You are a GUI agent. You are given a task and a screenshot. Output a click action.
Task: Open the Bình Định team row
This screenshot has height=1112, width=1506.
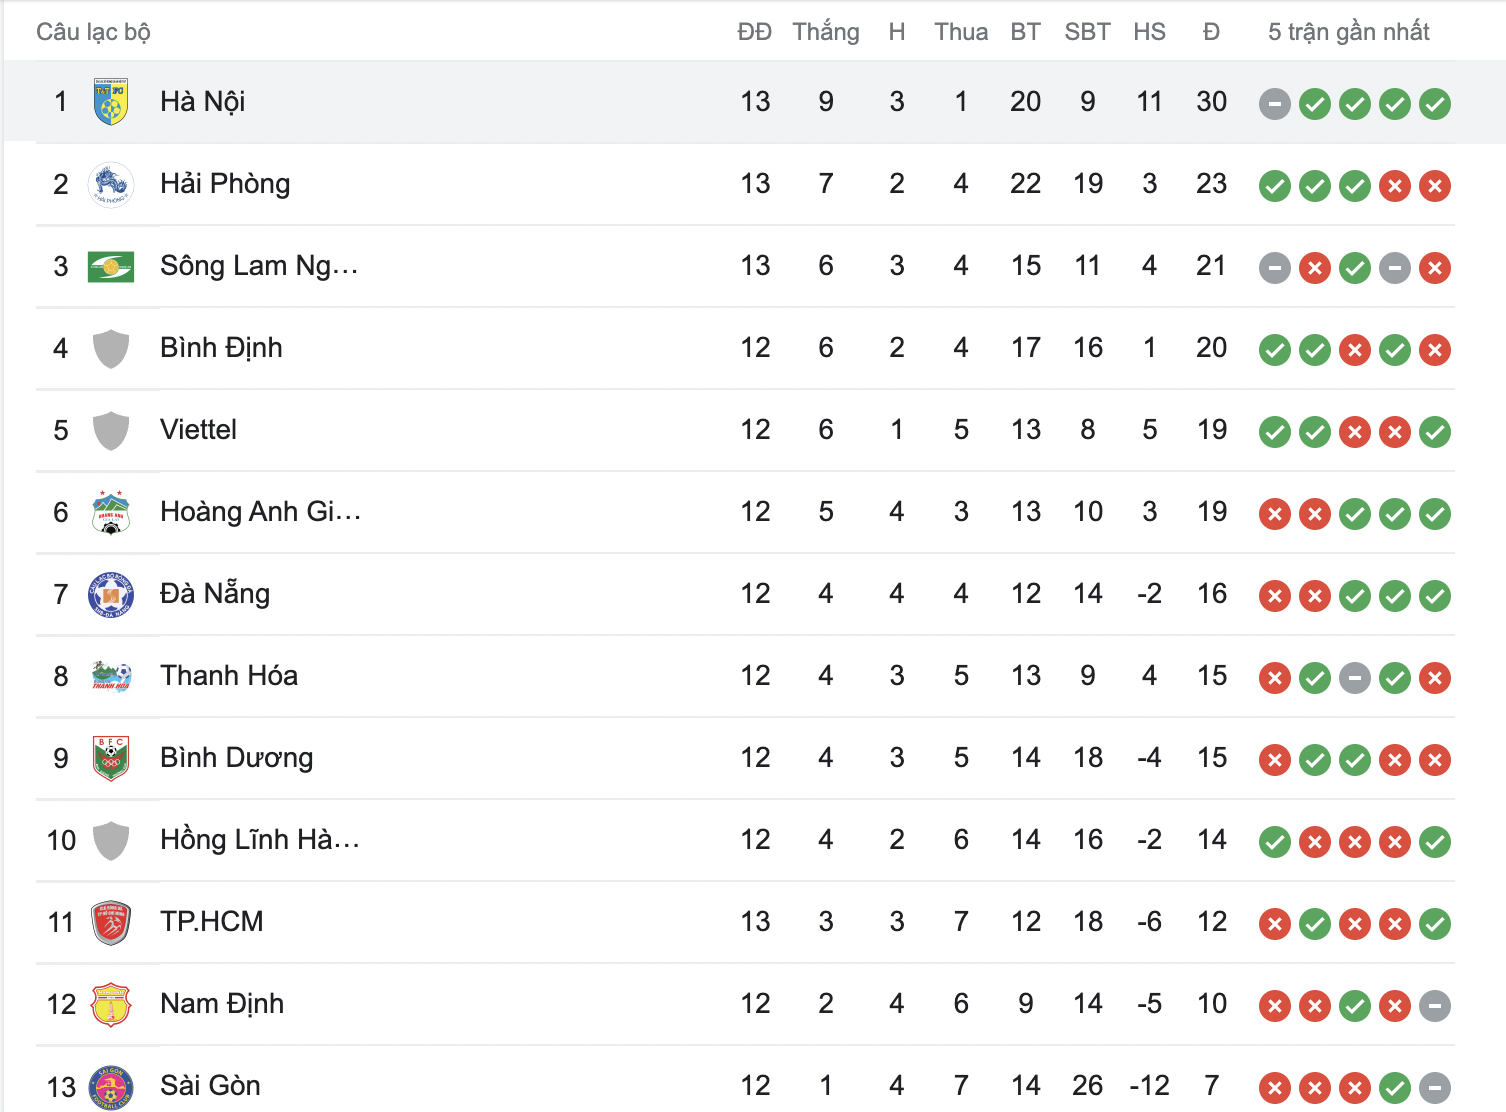pos(221,348)
